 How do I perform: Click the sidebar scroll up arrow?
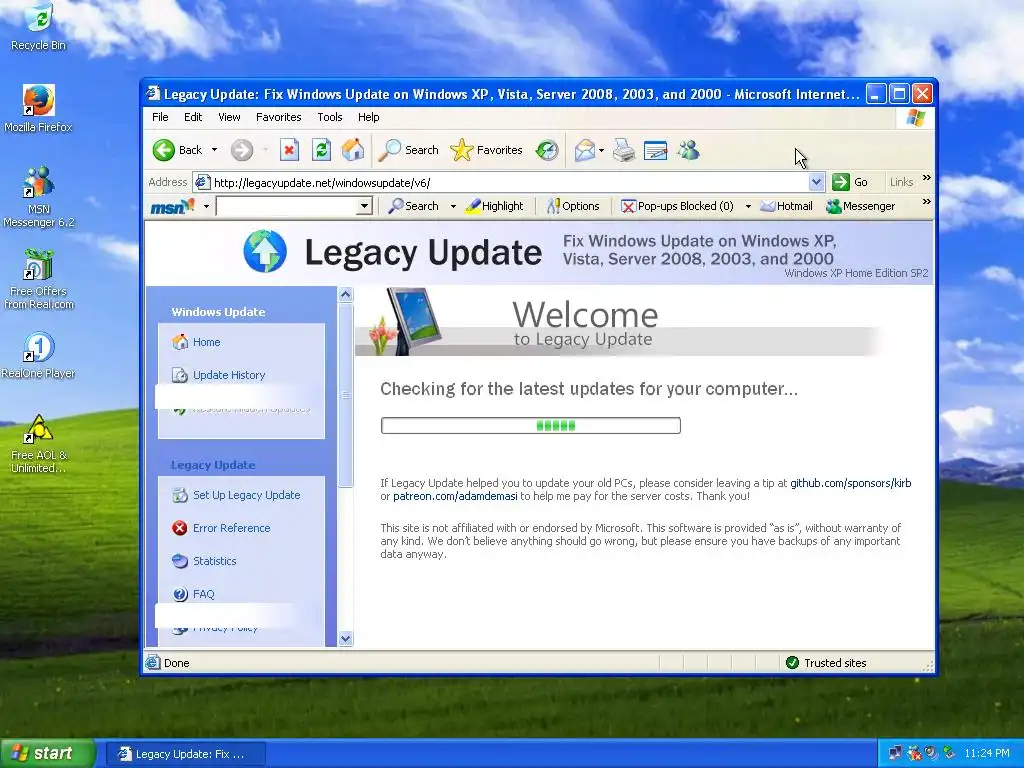[345, 295]
